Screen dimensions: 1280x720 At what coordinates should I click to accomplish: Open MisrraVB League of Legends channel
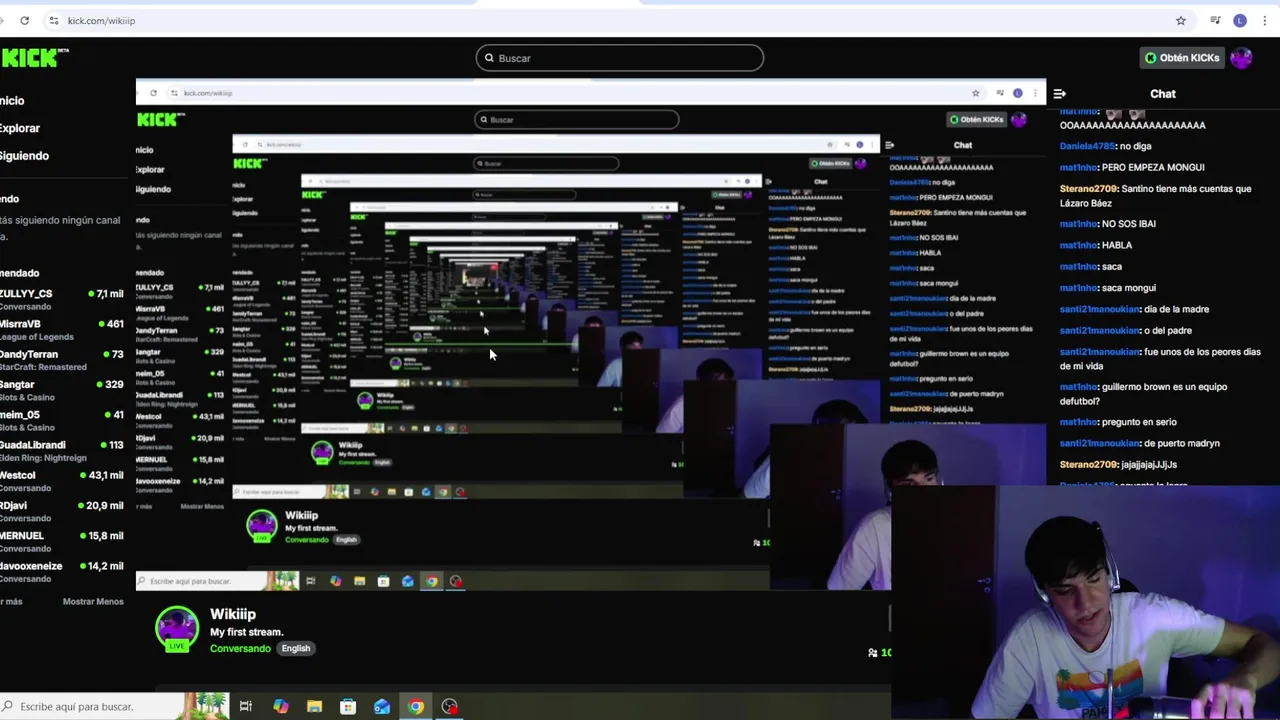tap(62, 330)
